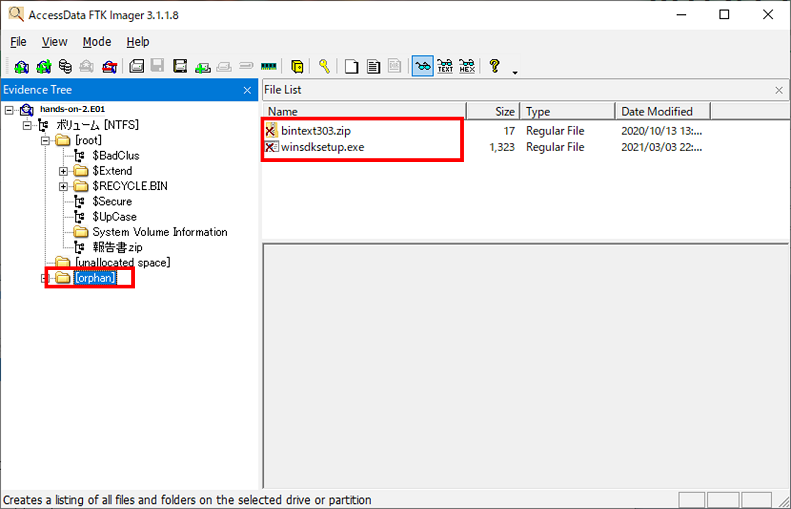Click Detect EFS Encryption key icon
The height and width of the screenshot is (509, 791).
click(324, 66)
